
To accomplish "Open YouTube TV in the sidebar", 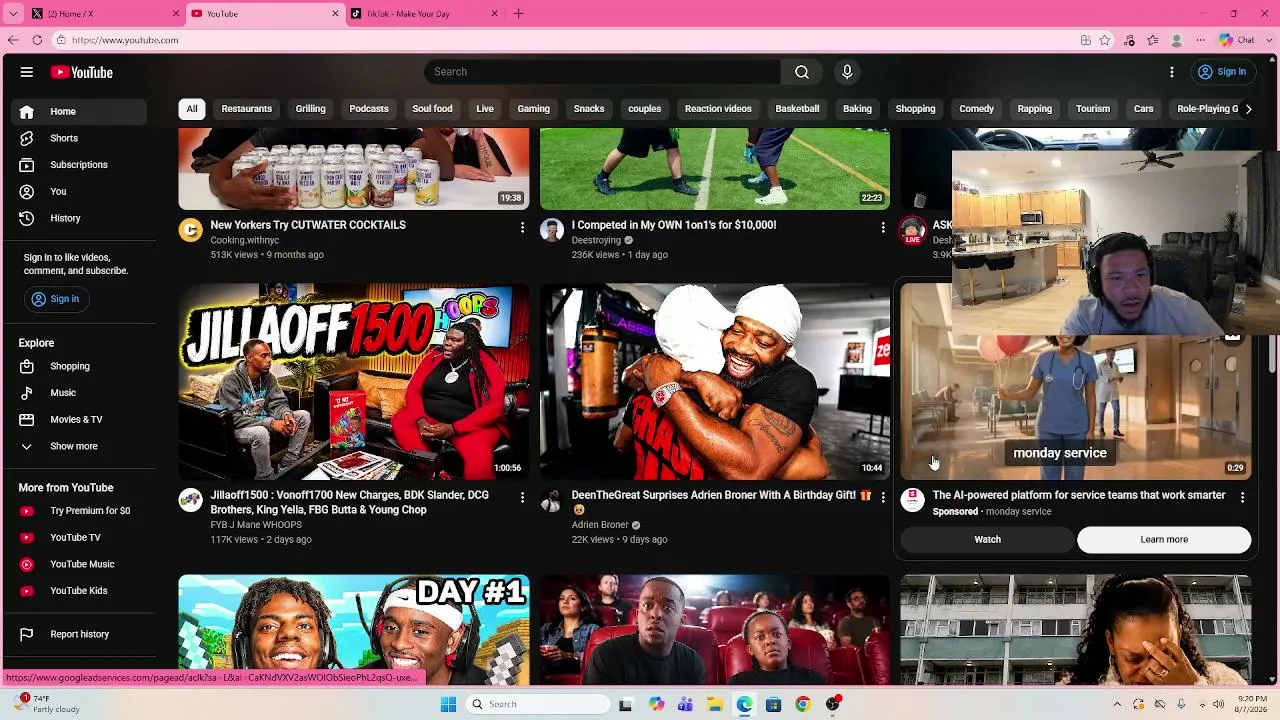I will click(x=80, y=538).
